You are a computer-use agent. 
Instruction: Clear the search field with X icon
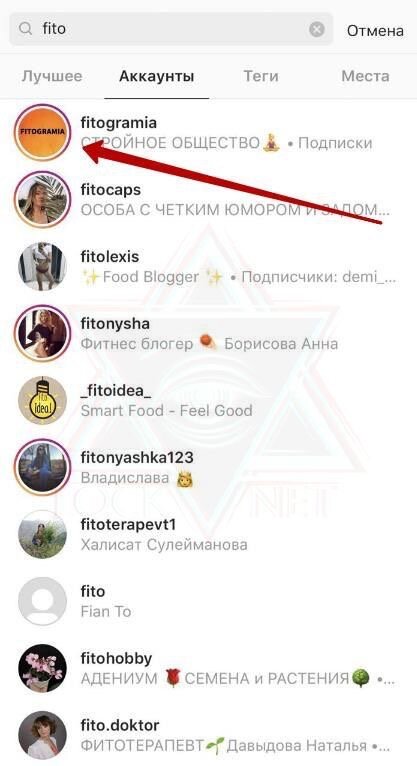click(x=317, y=29)
